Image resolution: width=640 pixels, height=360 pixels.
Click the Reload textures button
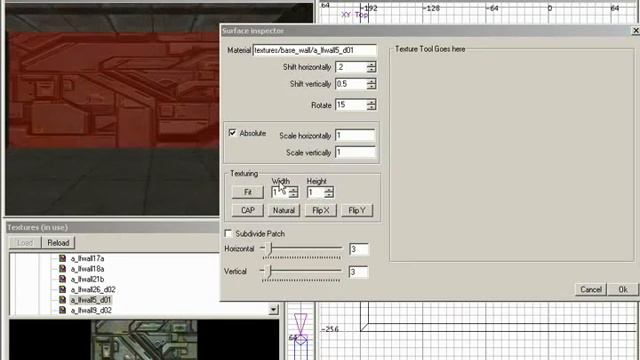(x=58, y=242)
